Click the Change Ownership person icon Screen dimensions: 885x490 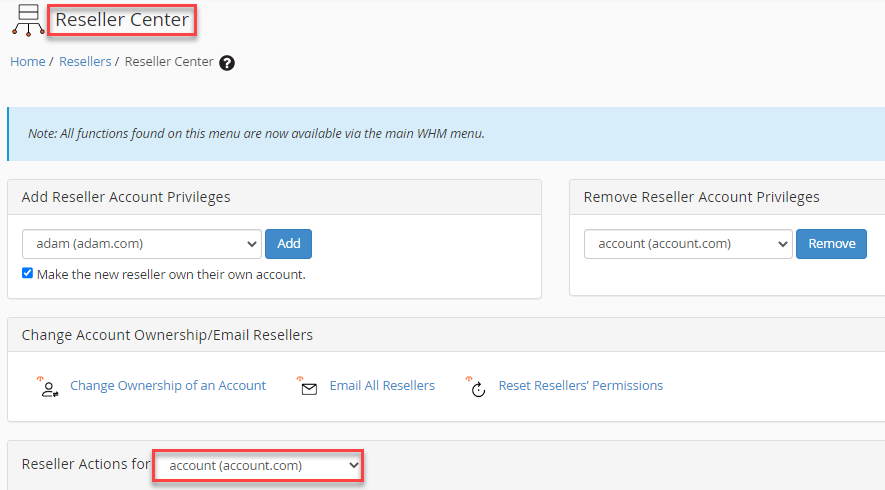pos(48,387)
